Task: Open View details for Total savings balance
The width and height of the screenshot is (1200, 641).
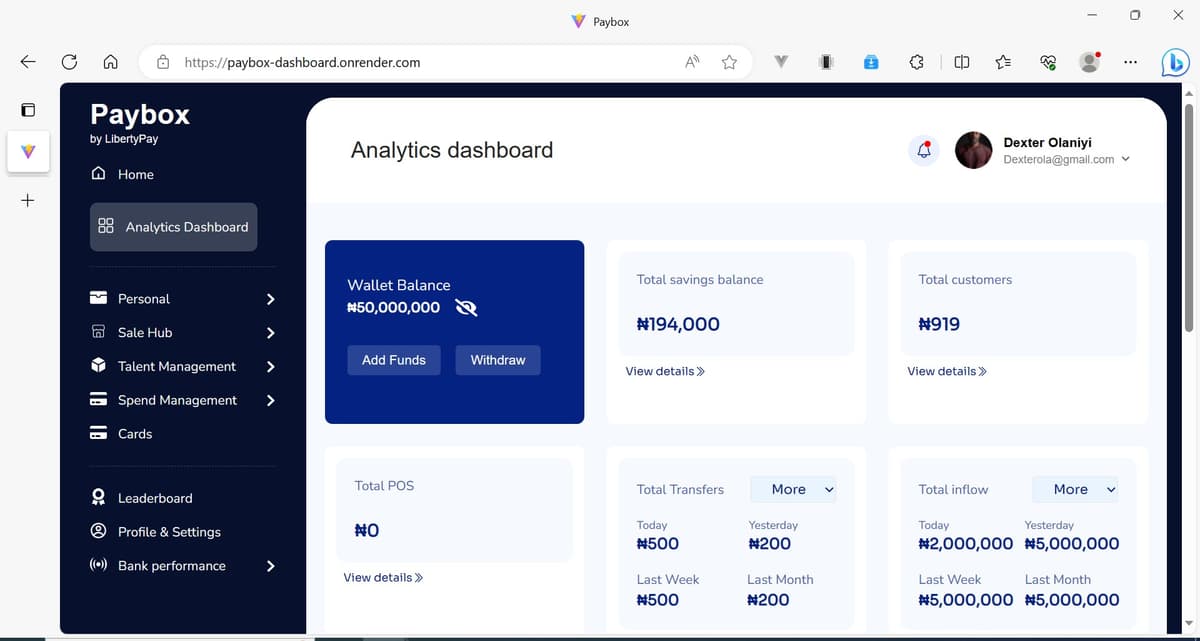Action: coord(664,371)
